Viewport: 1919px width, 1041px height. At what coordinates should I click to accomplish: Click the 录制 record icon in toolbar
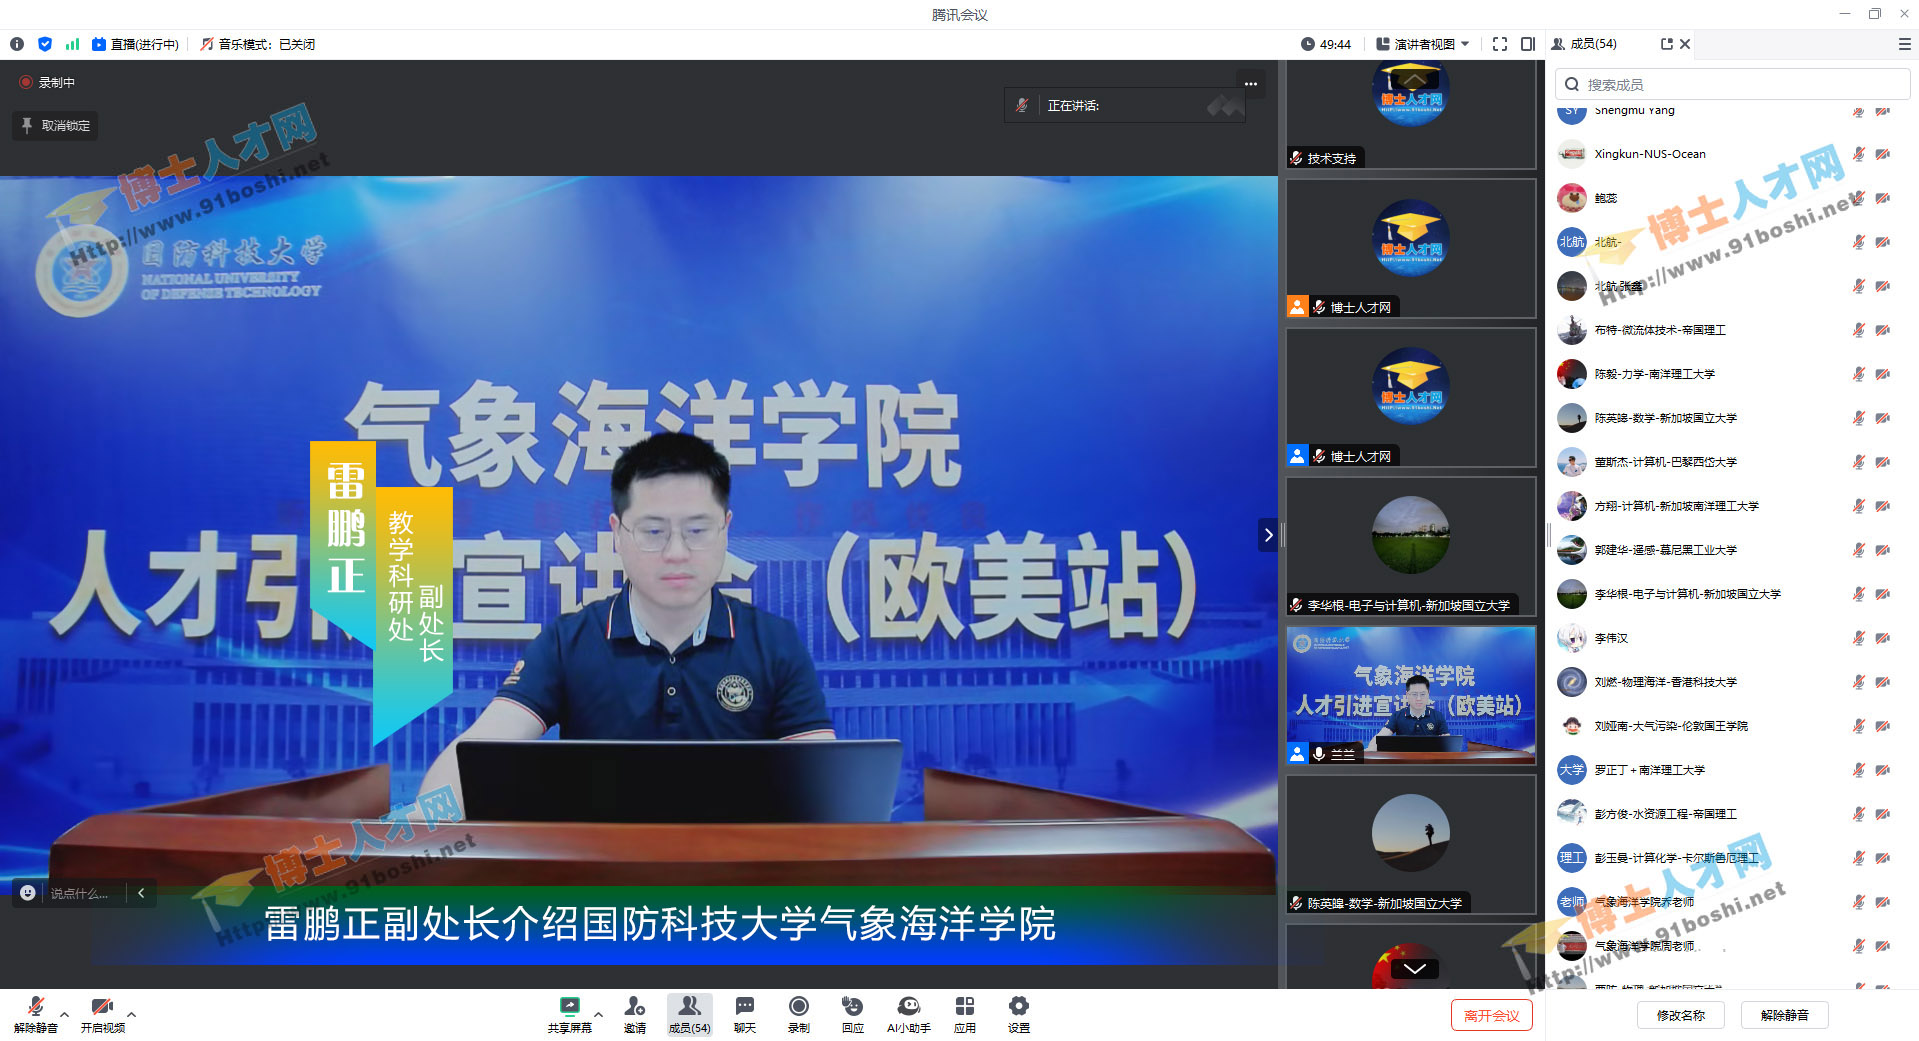click(x=799, y=1013)
